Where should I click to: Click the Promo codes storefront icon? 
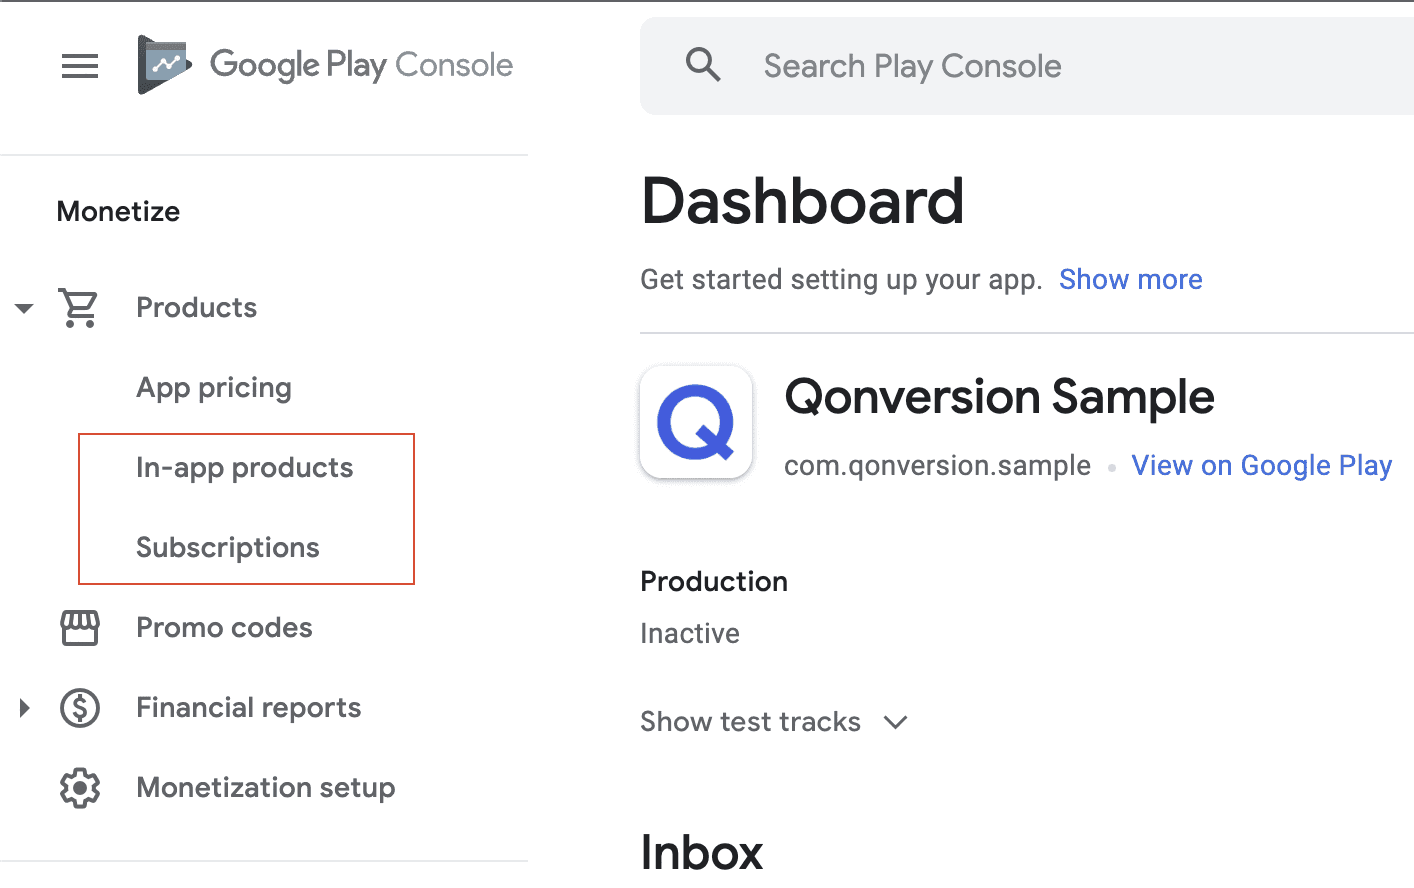(x=80, y=628)
